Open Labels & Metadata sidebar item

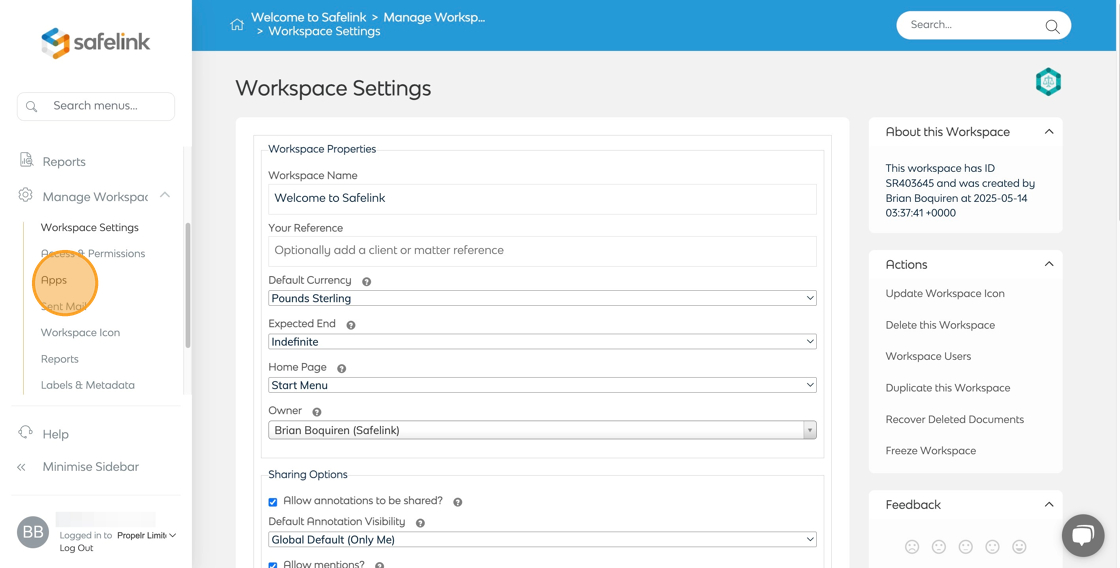coord(88,385)
